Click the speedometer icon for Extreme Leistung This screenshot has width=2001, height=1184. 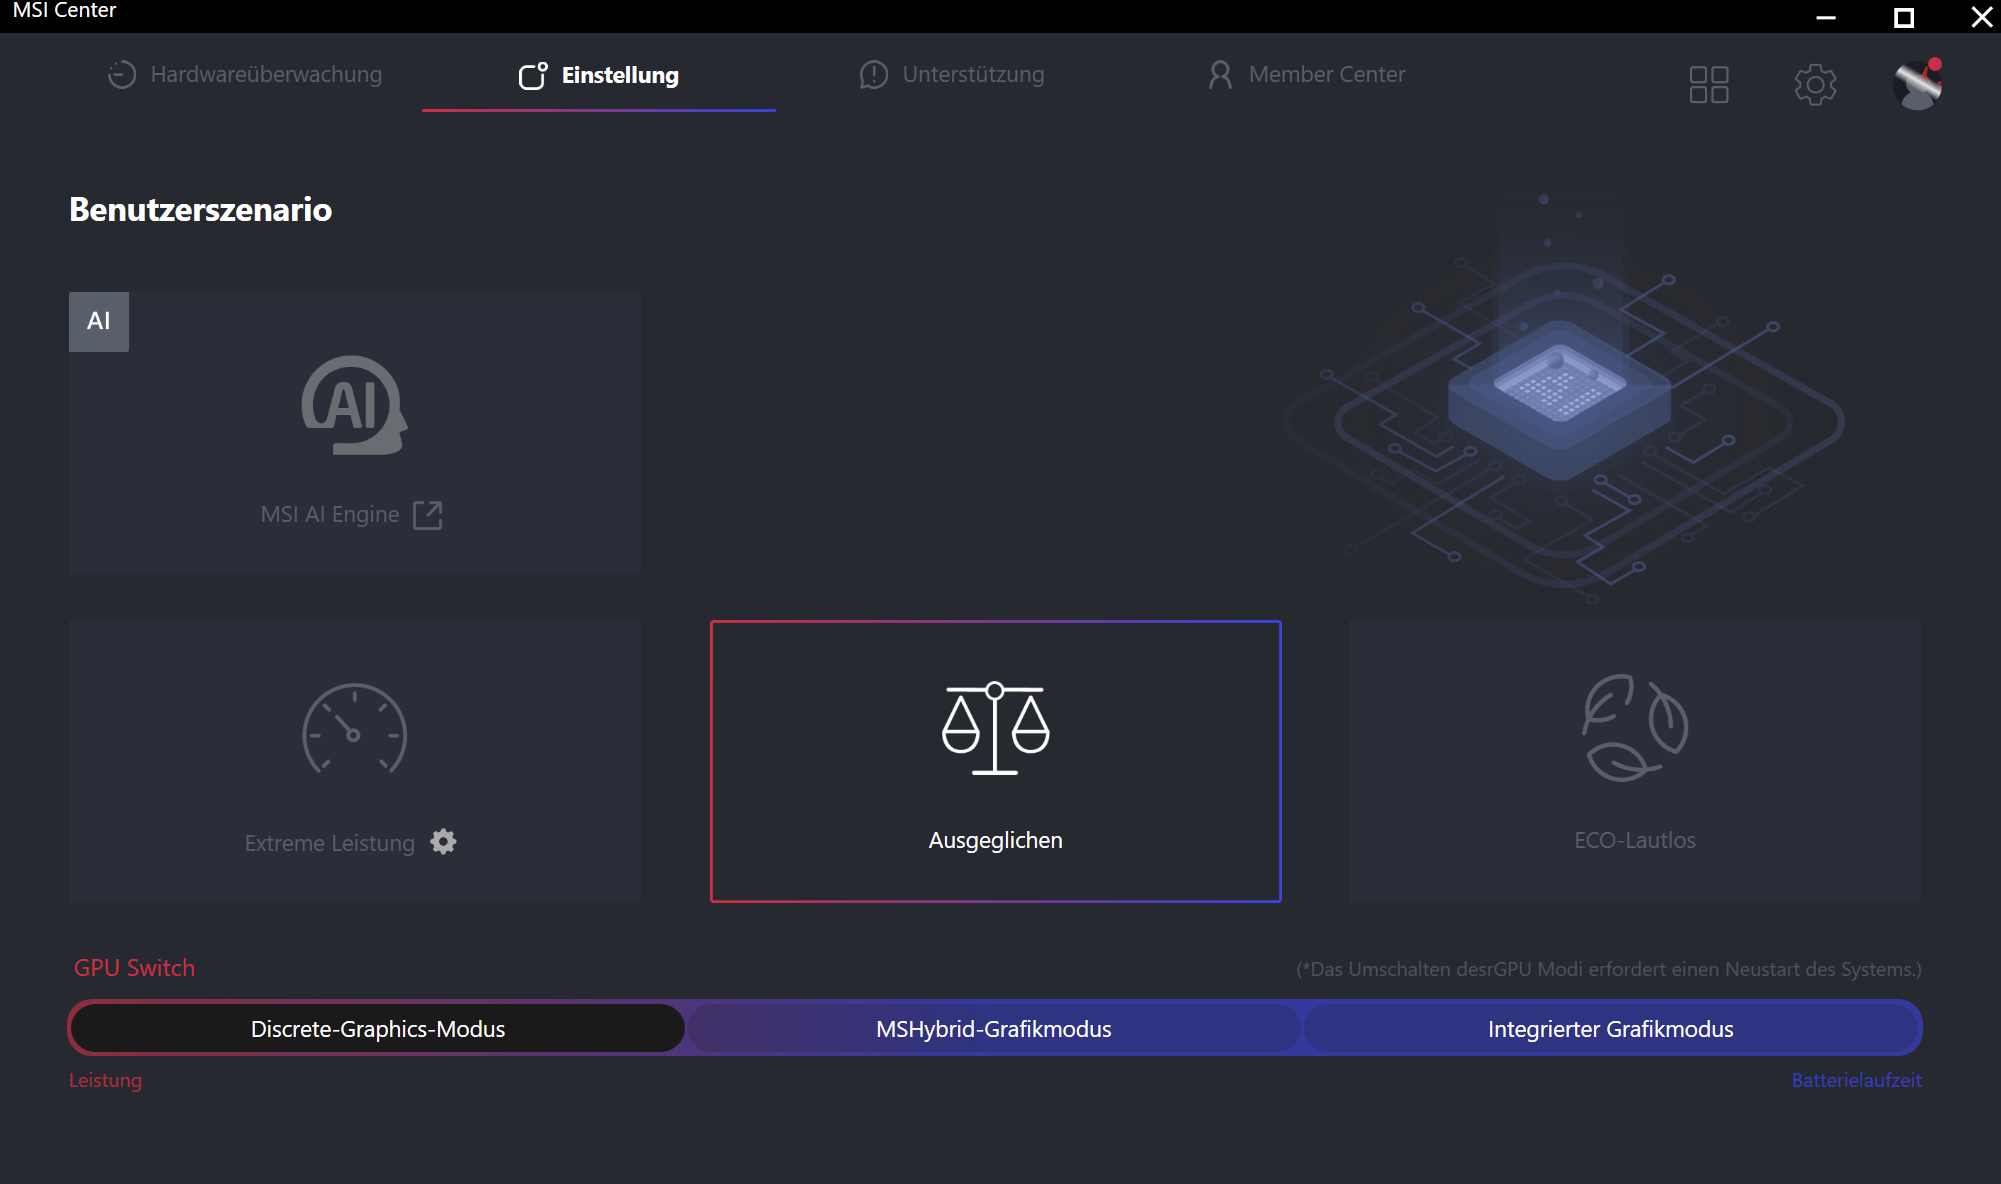click(x=354, y=729)
